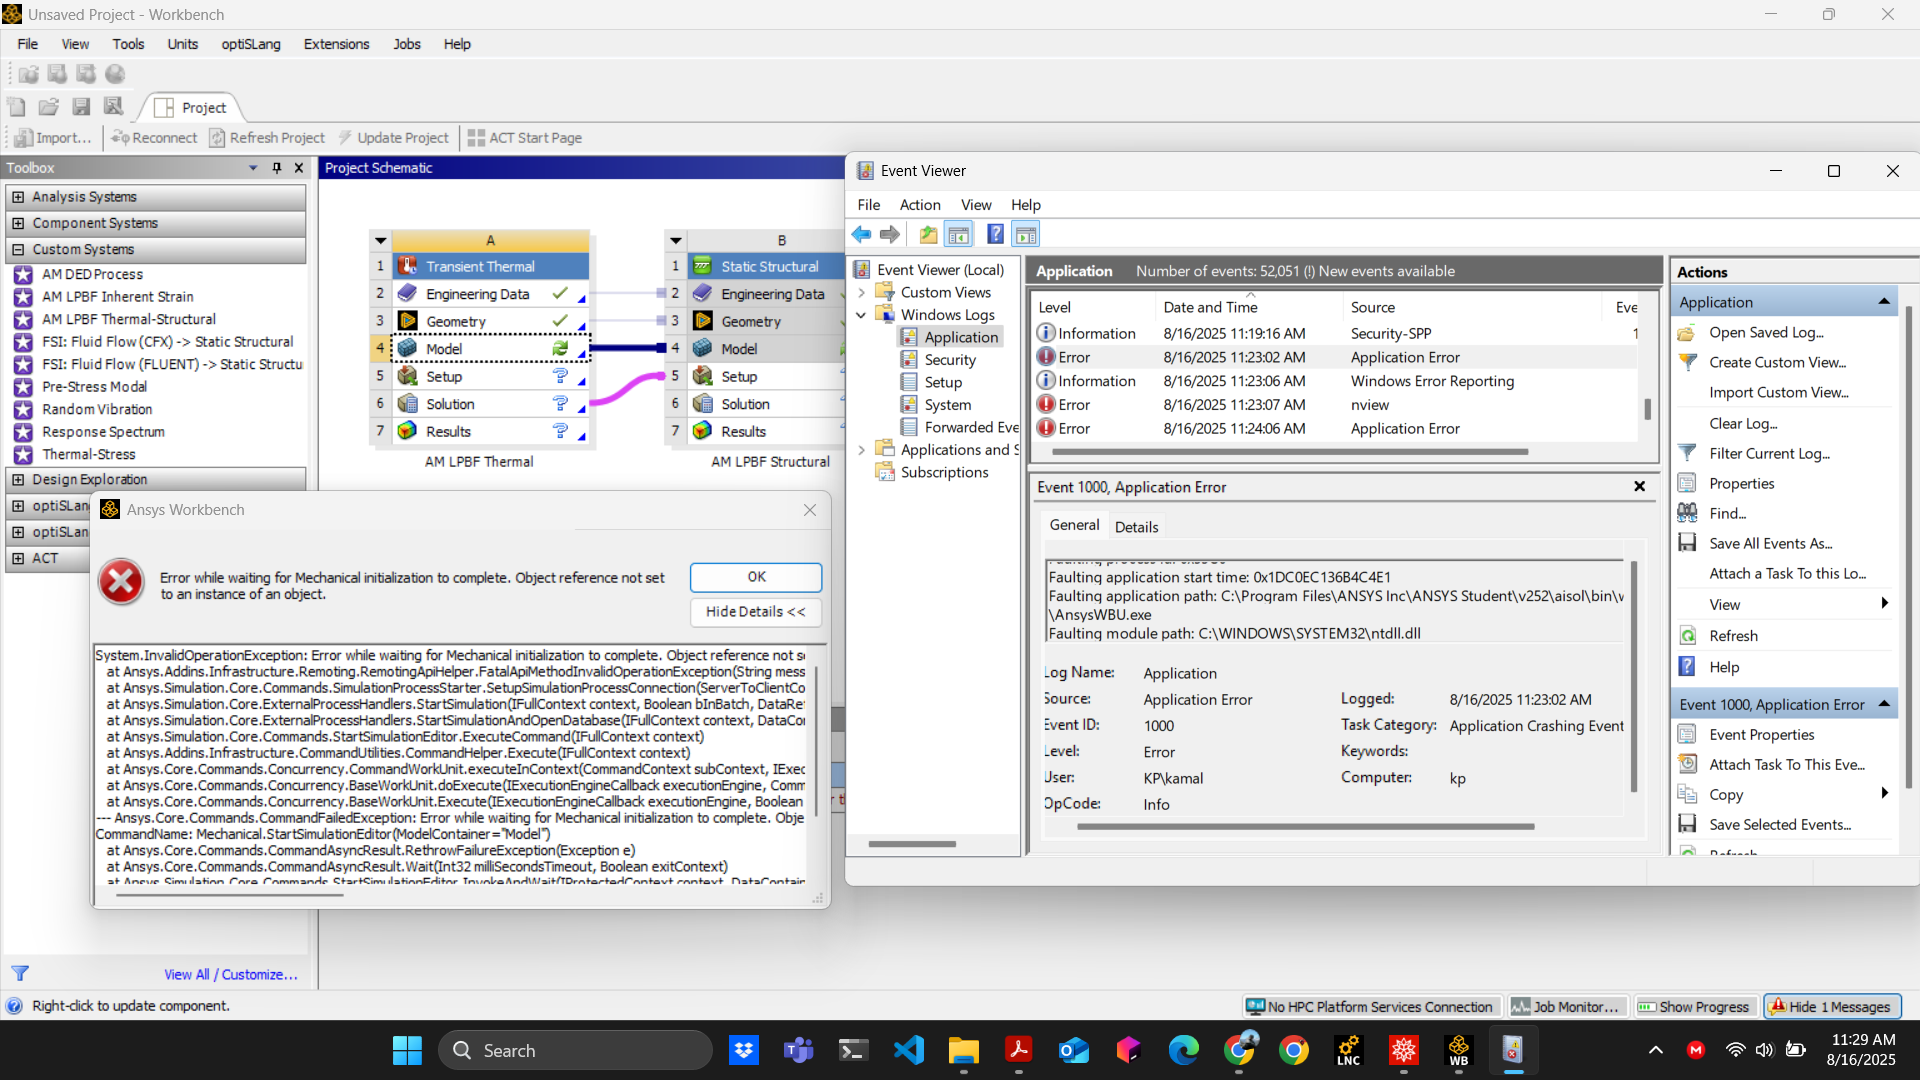
Task: Click Show Progress in status bar
Action: pyautogui.click(x=1695, y=1007)
